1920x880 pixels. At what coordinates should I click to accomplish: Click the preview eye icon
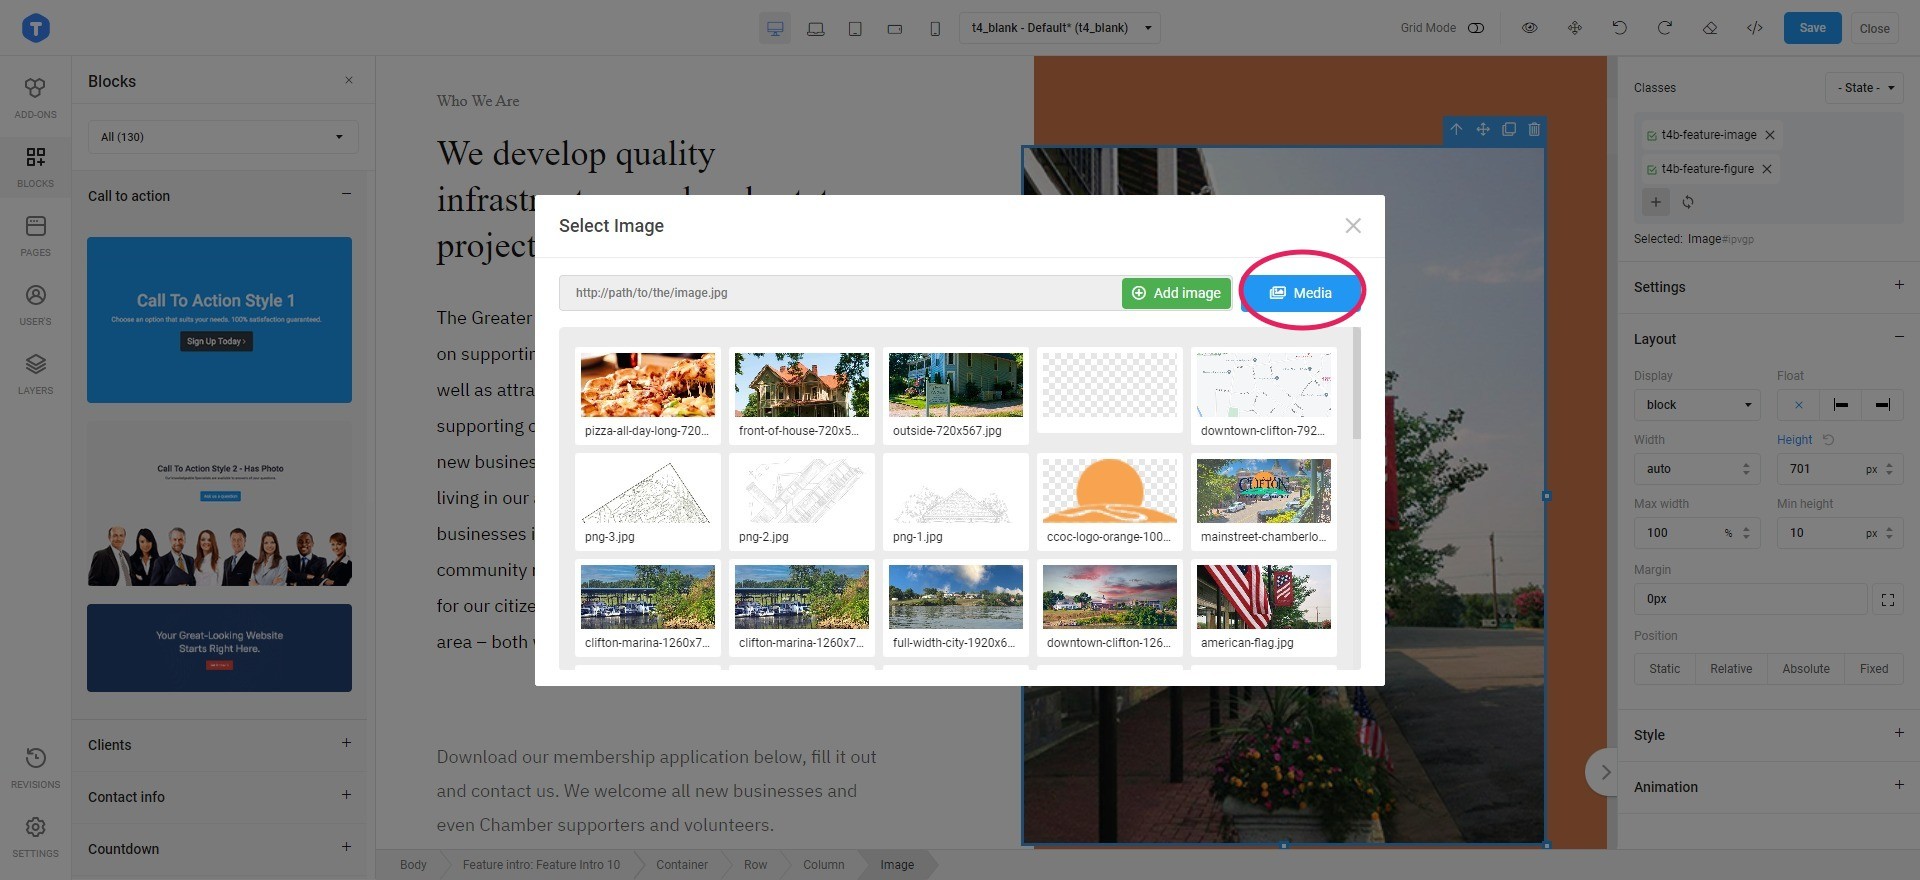pyautogui.click(x=1529, y=28)
